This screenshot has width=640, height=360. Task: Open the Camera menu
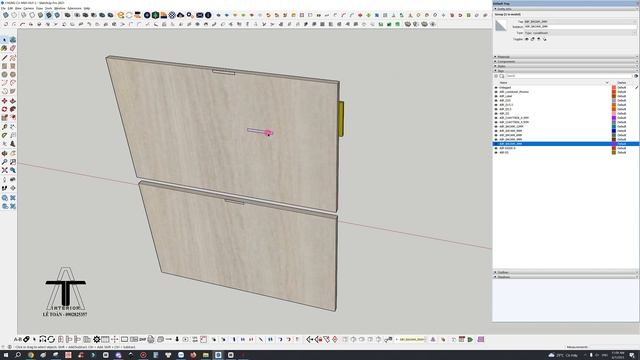point(29,8)
